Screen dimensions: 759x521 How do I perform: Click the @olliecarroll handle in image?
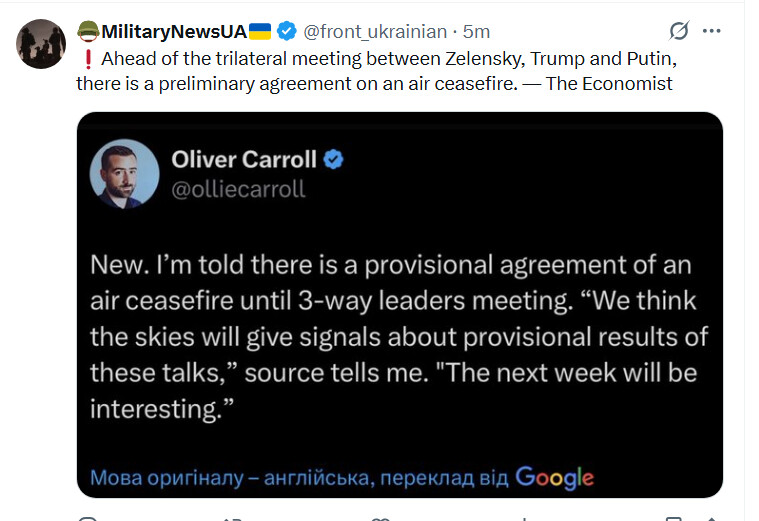(x=238, y=189)
